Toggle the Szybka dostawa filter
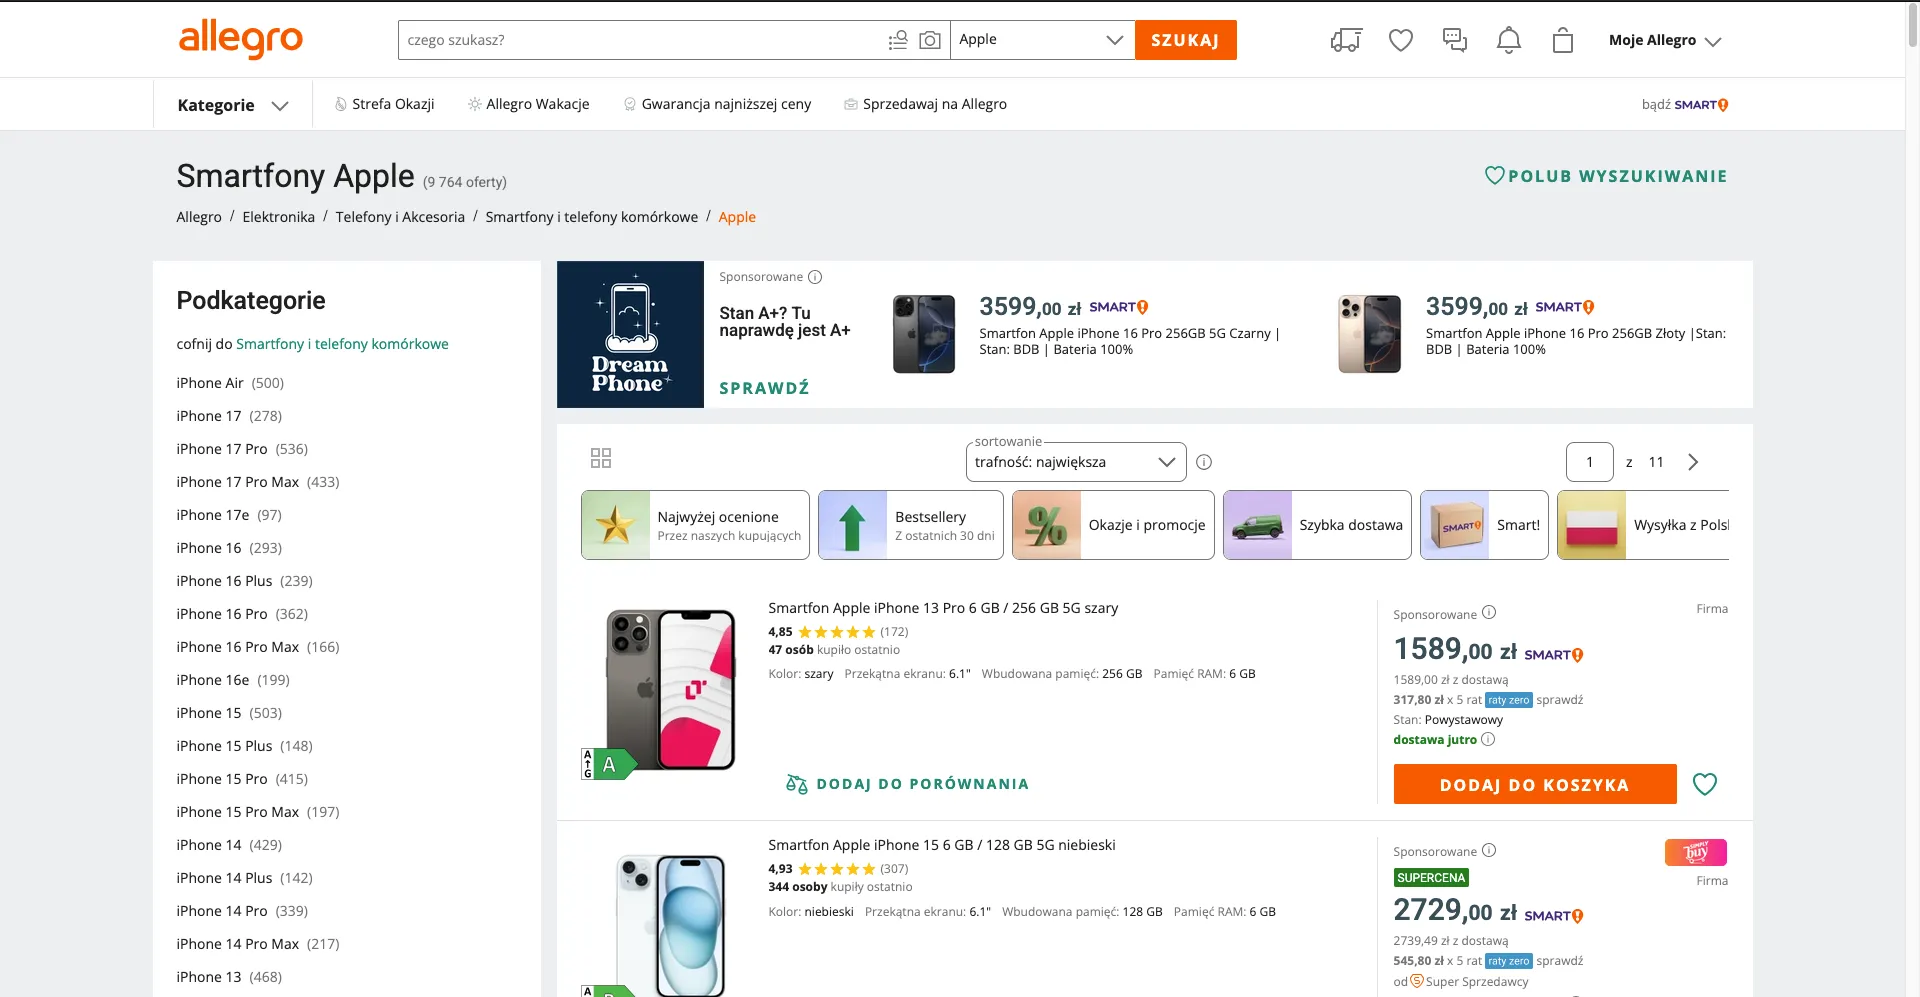 [x=1317, y=525]
